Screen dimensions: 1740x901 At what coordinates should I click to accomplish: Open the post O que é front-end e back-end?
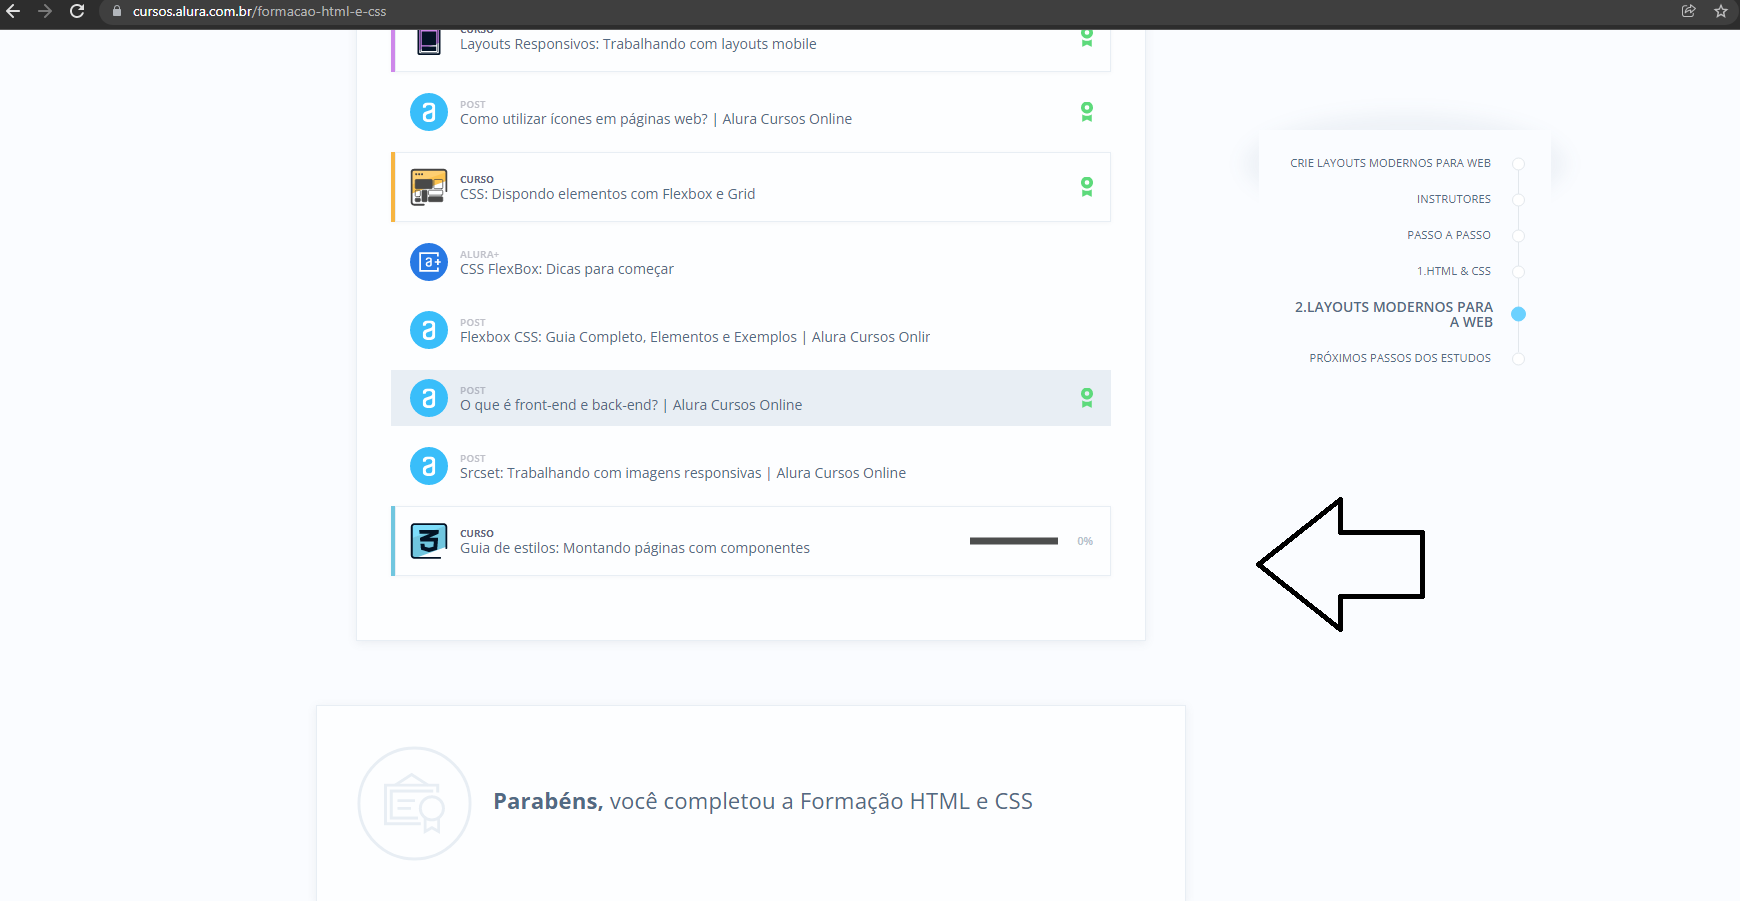631,405
